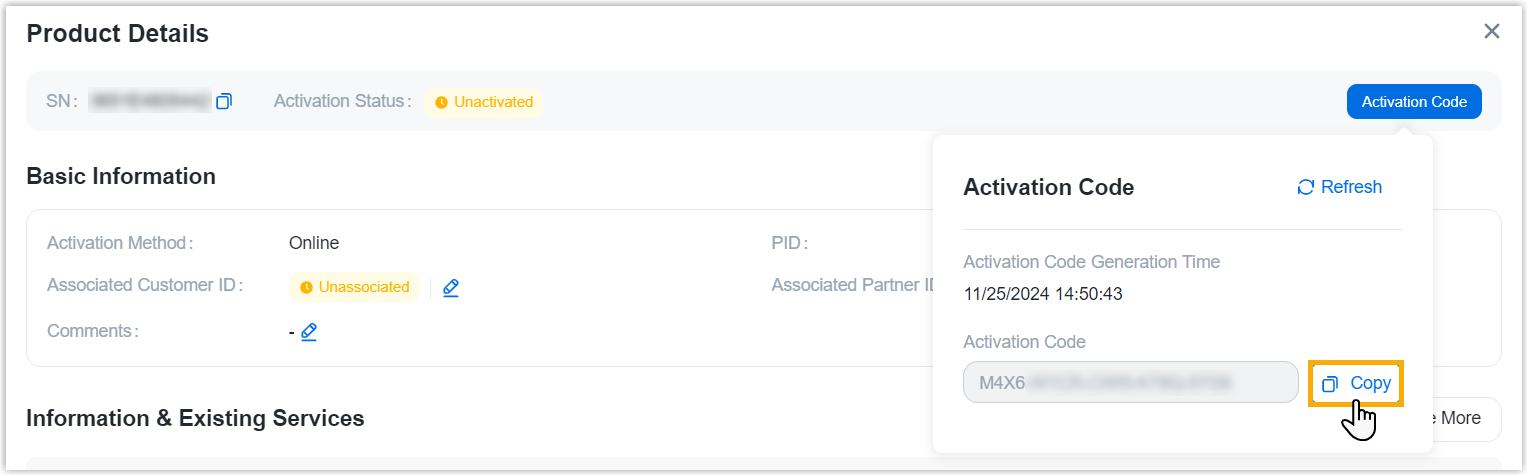Screen dimensions: 1528x476
Task: Click the Online activation method value
Action: 314,243
